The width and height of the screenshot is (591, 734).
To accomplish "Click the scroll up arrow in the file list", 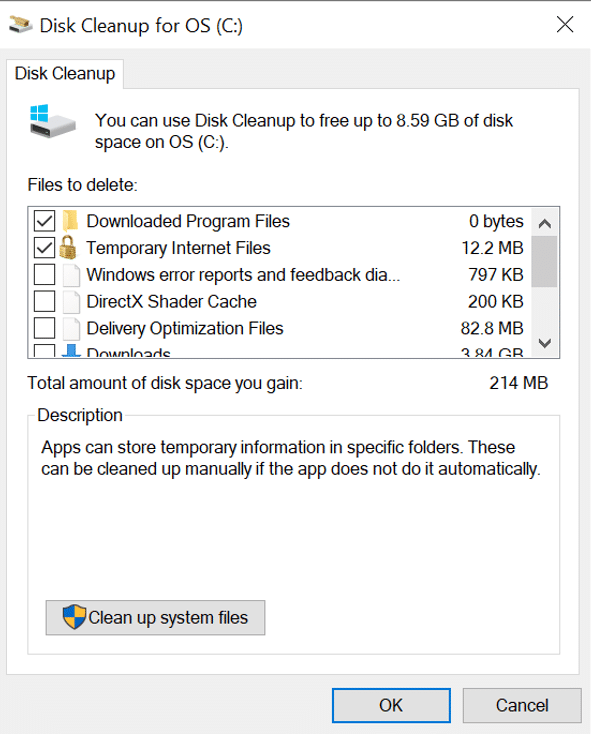I will (544, 224).
